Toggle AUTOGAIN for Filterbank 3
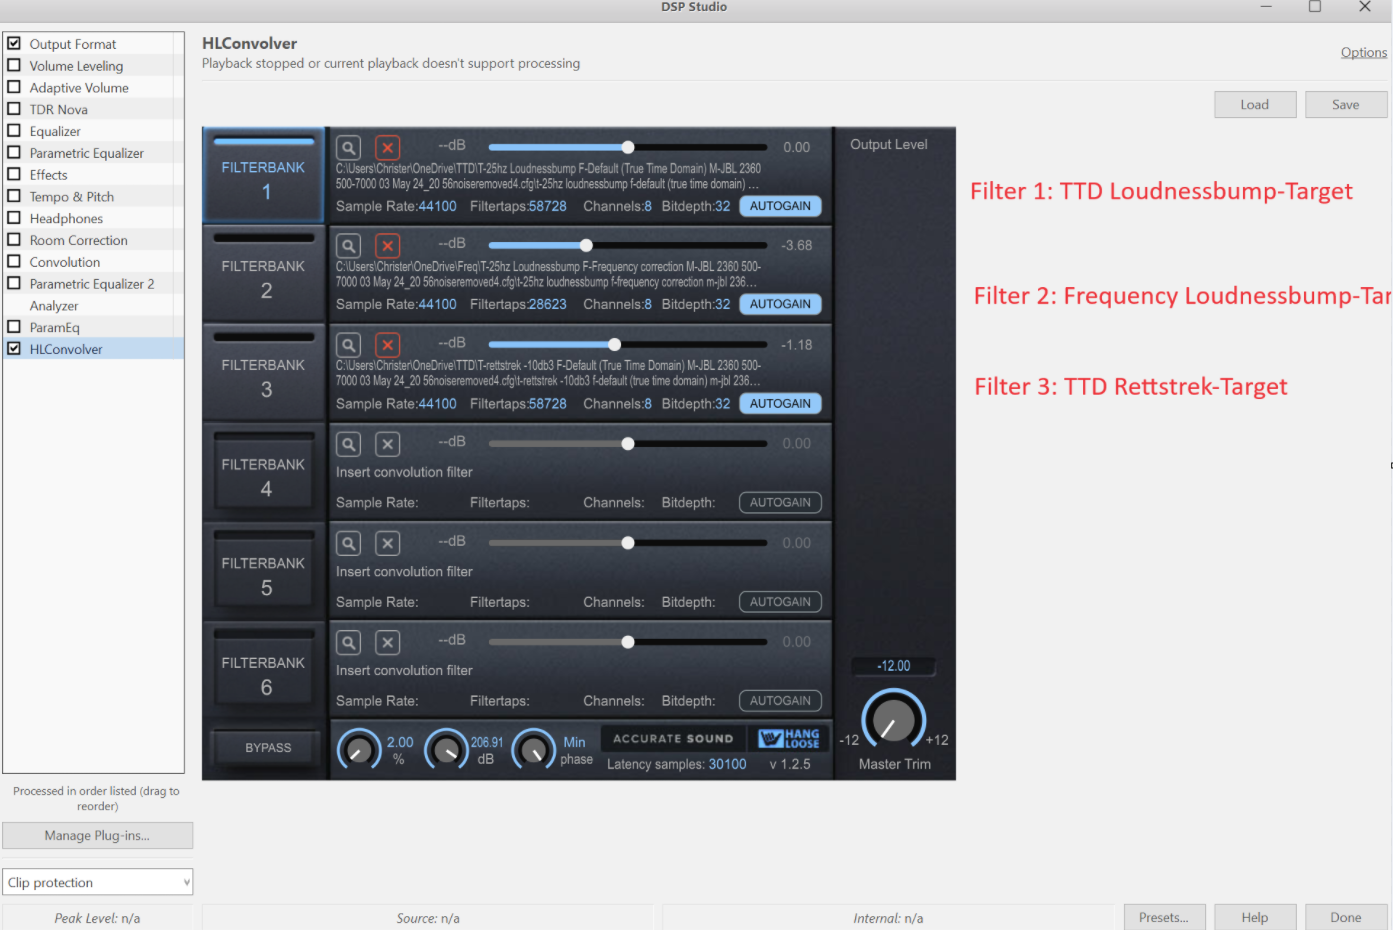 [780, 404]
